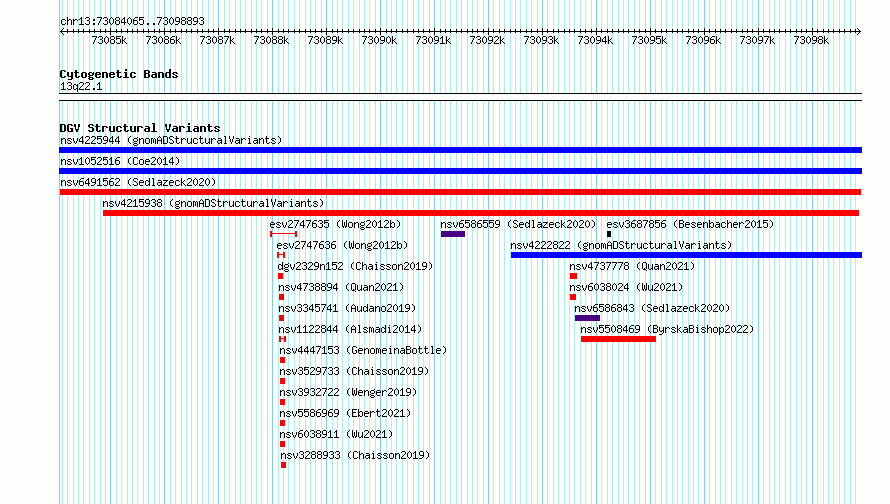890x504 pixels.
Task: Open the nsv1122844 (Alsmadi2014) label
Action: pos(350,329)
